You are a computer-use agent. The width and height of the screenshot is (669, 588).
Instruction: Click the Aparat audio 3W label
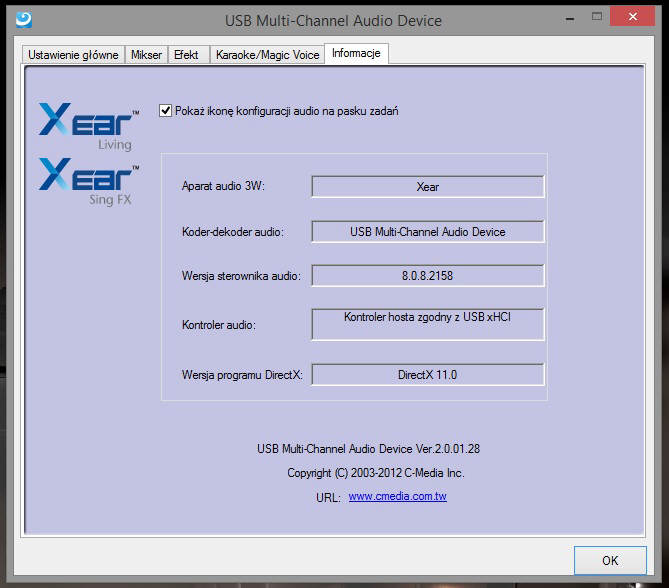click(223, 186)
